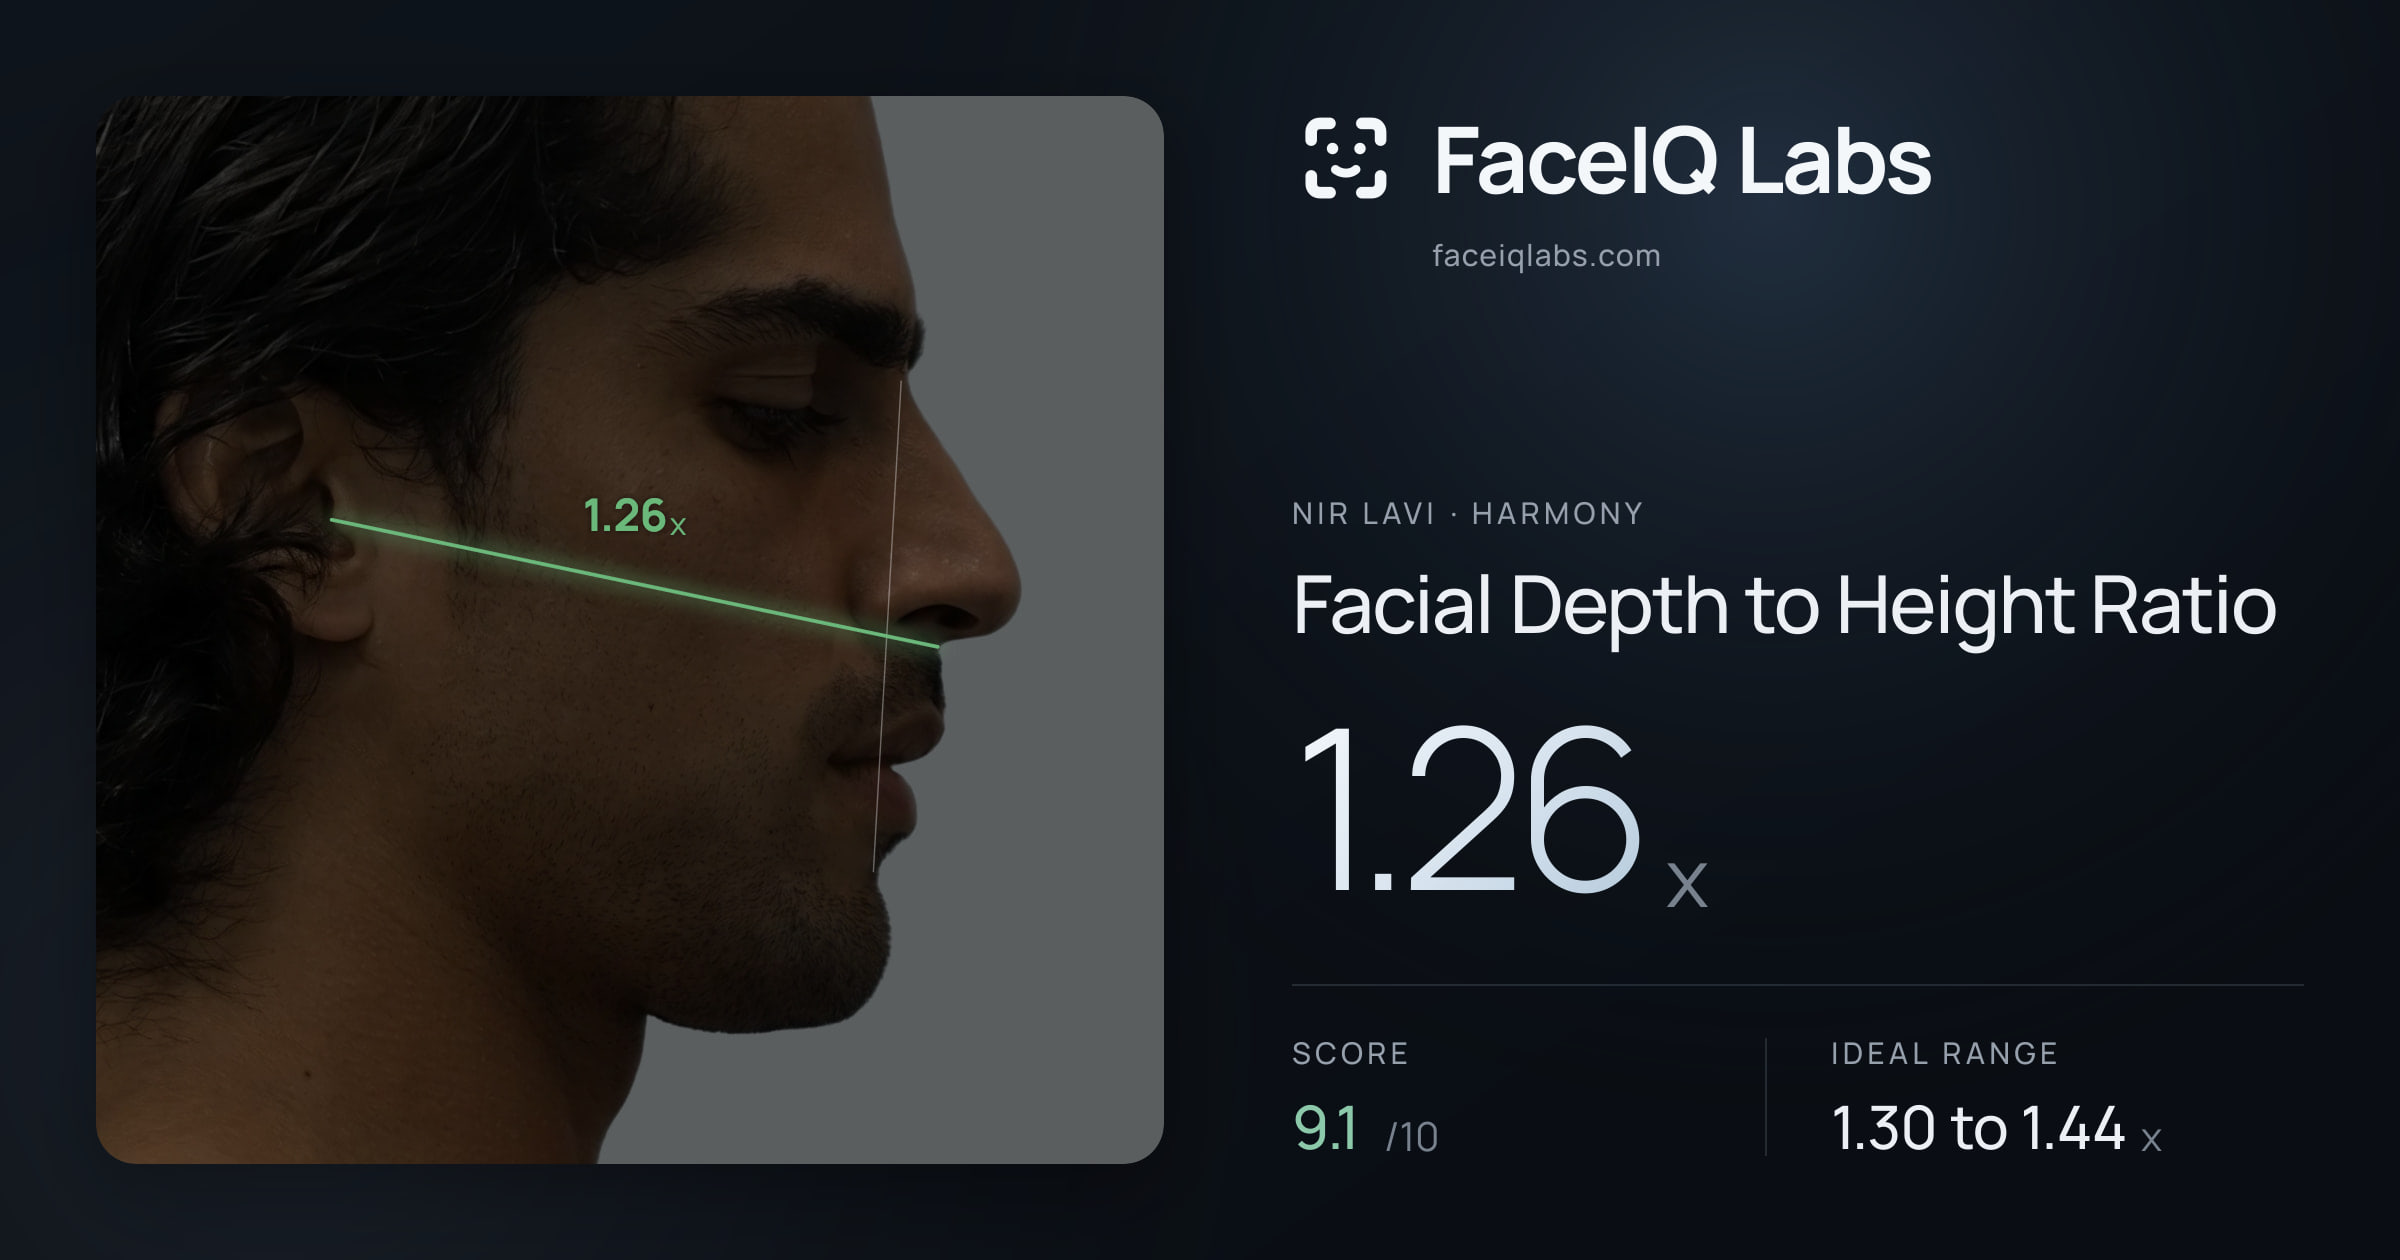This screenshot has width=2400, height=1260.
Task: Click the FaceIQ Labs brand title
Action: 1683,160
